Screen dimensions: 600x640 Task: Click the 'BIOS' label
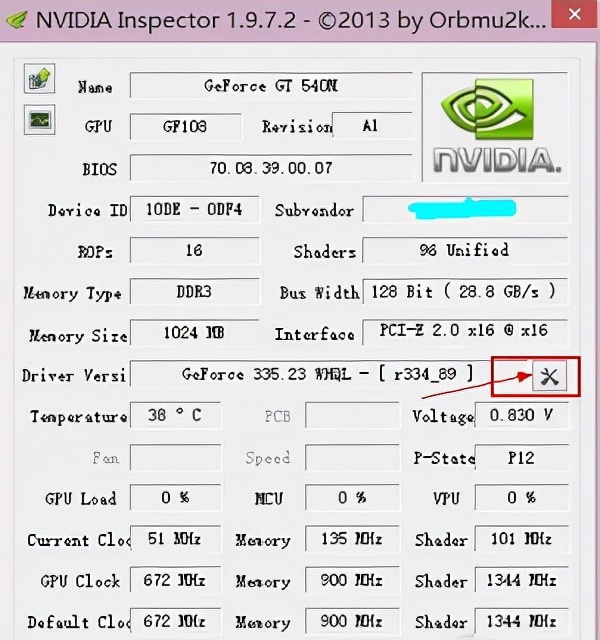[100, 169]
